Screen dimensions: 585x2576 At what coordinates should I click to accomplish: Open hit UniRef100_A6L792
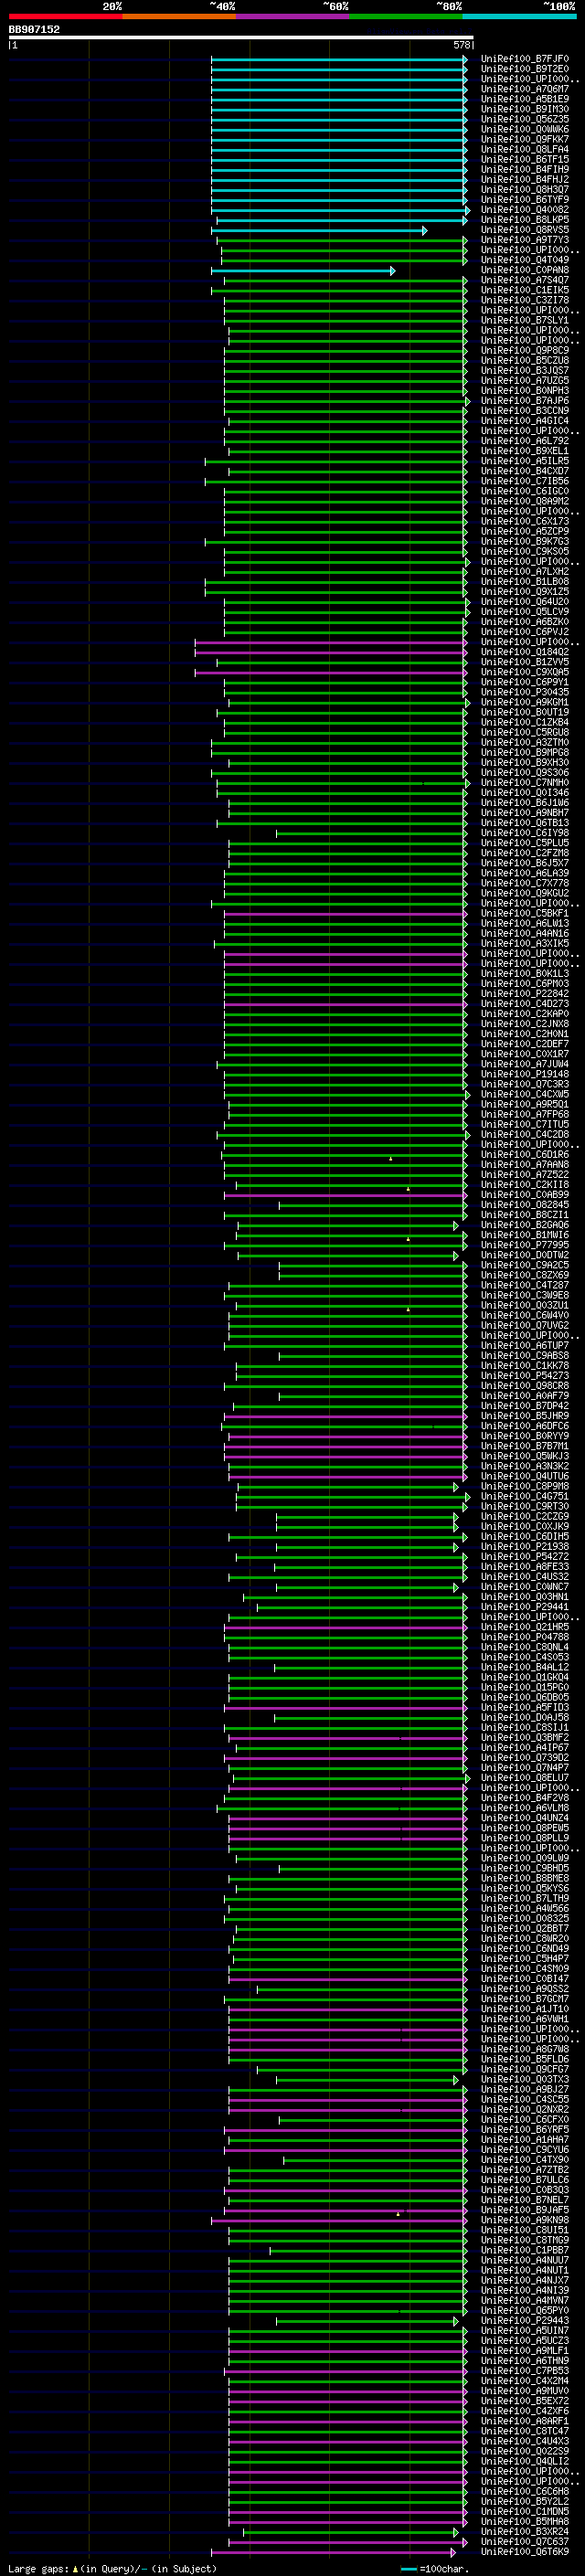[524, 441]
